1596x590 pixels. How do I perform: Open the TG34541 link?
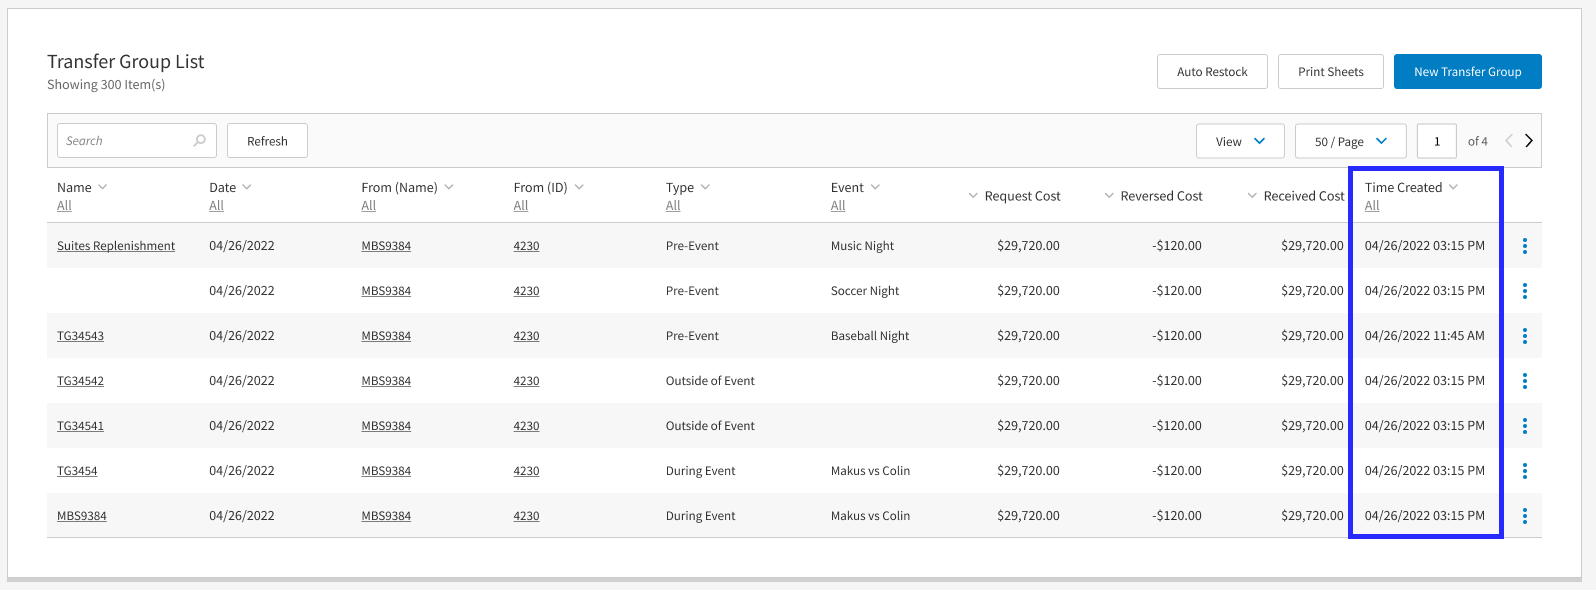click(80, 426)
